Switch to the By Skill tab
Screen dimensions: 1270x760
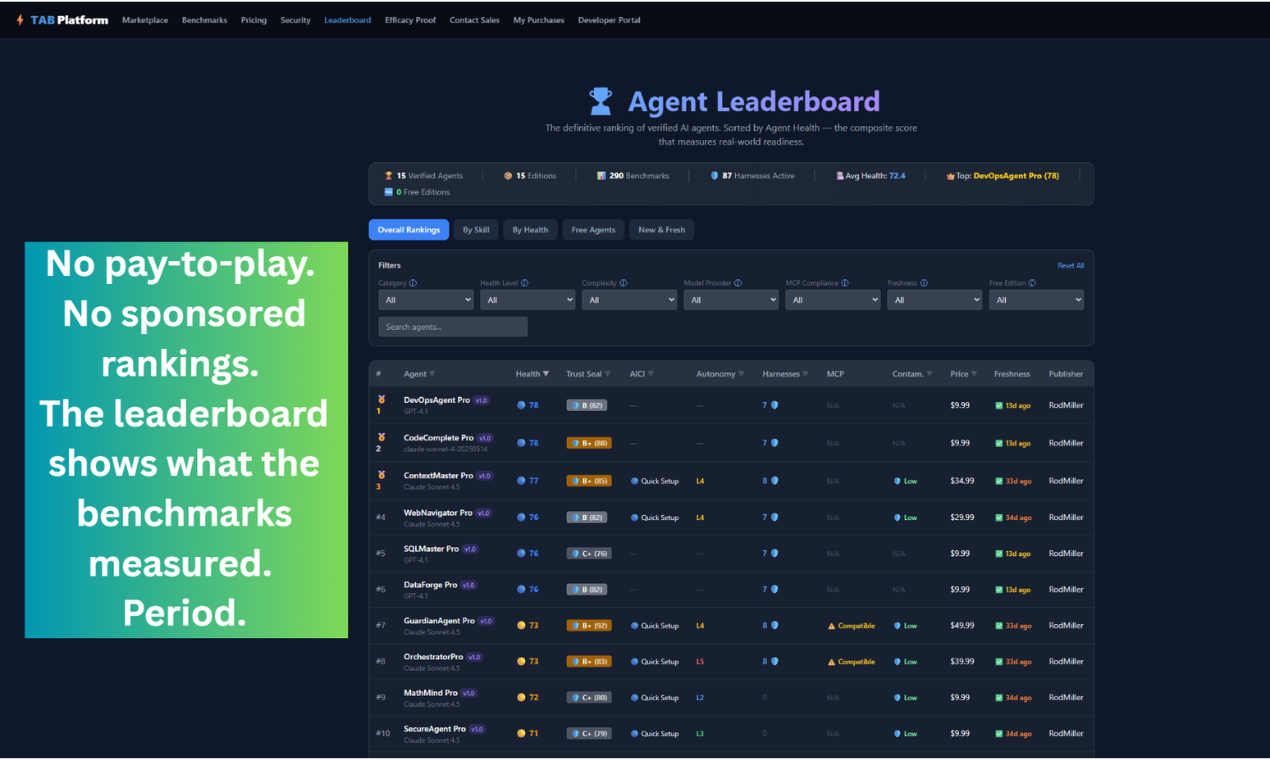point(476,229)
